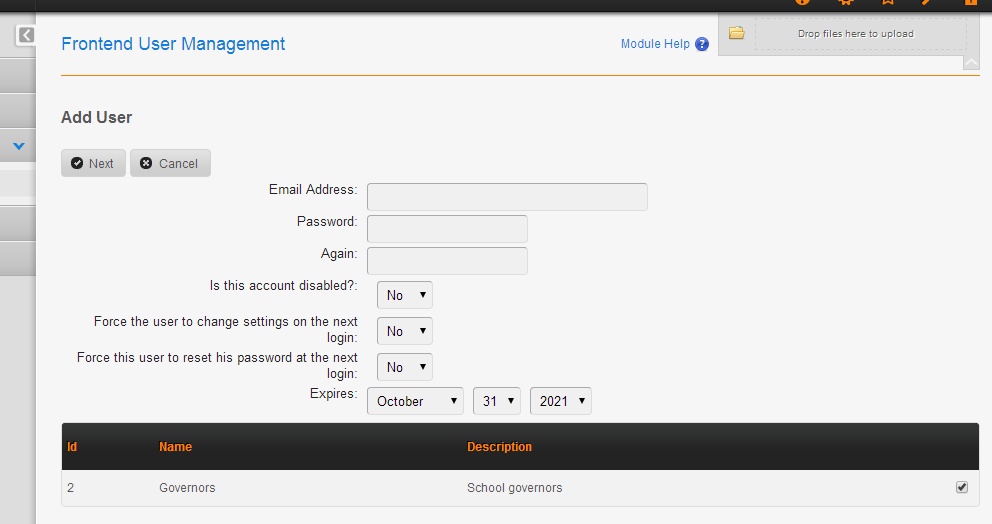Click the Again password confirmation field
The width and height of the screenshot is (992, 524).
(447, 261)
